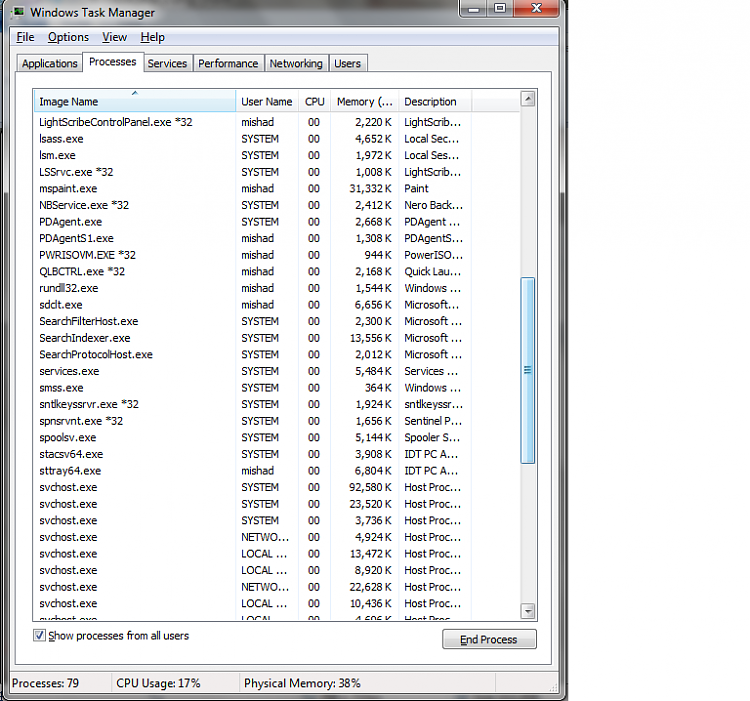Open the Help menu
750x701 pixels.
coord(153,37)
